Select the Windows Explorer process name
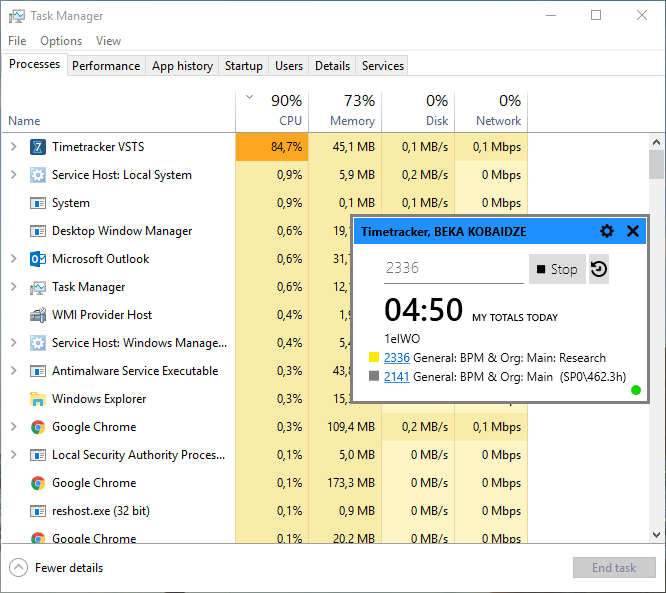The image size is (666, 593). 99,399
